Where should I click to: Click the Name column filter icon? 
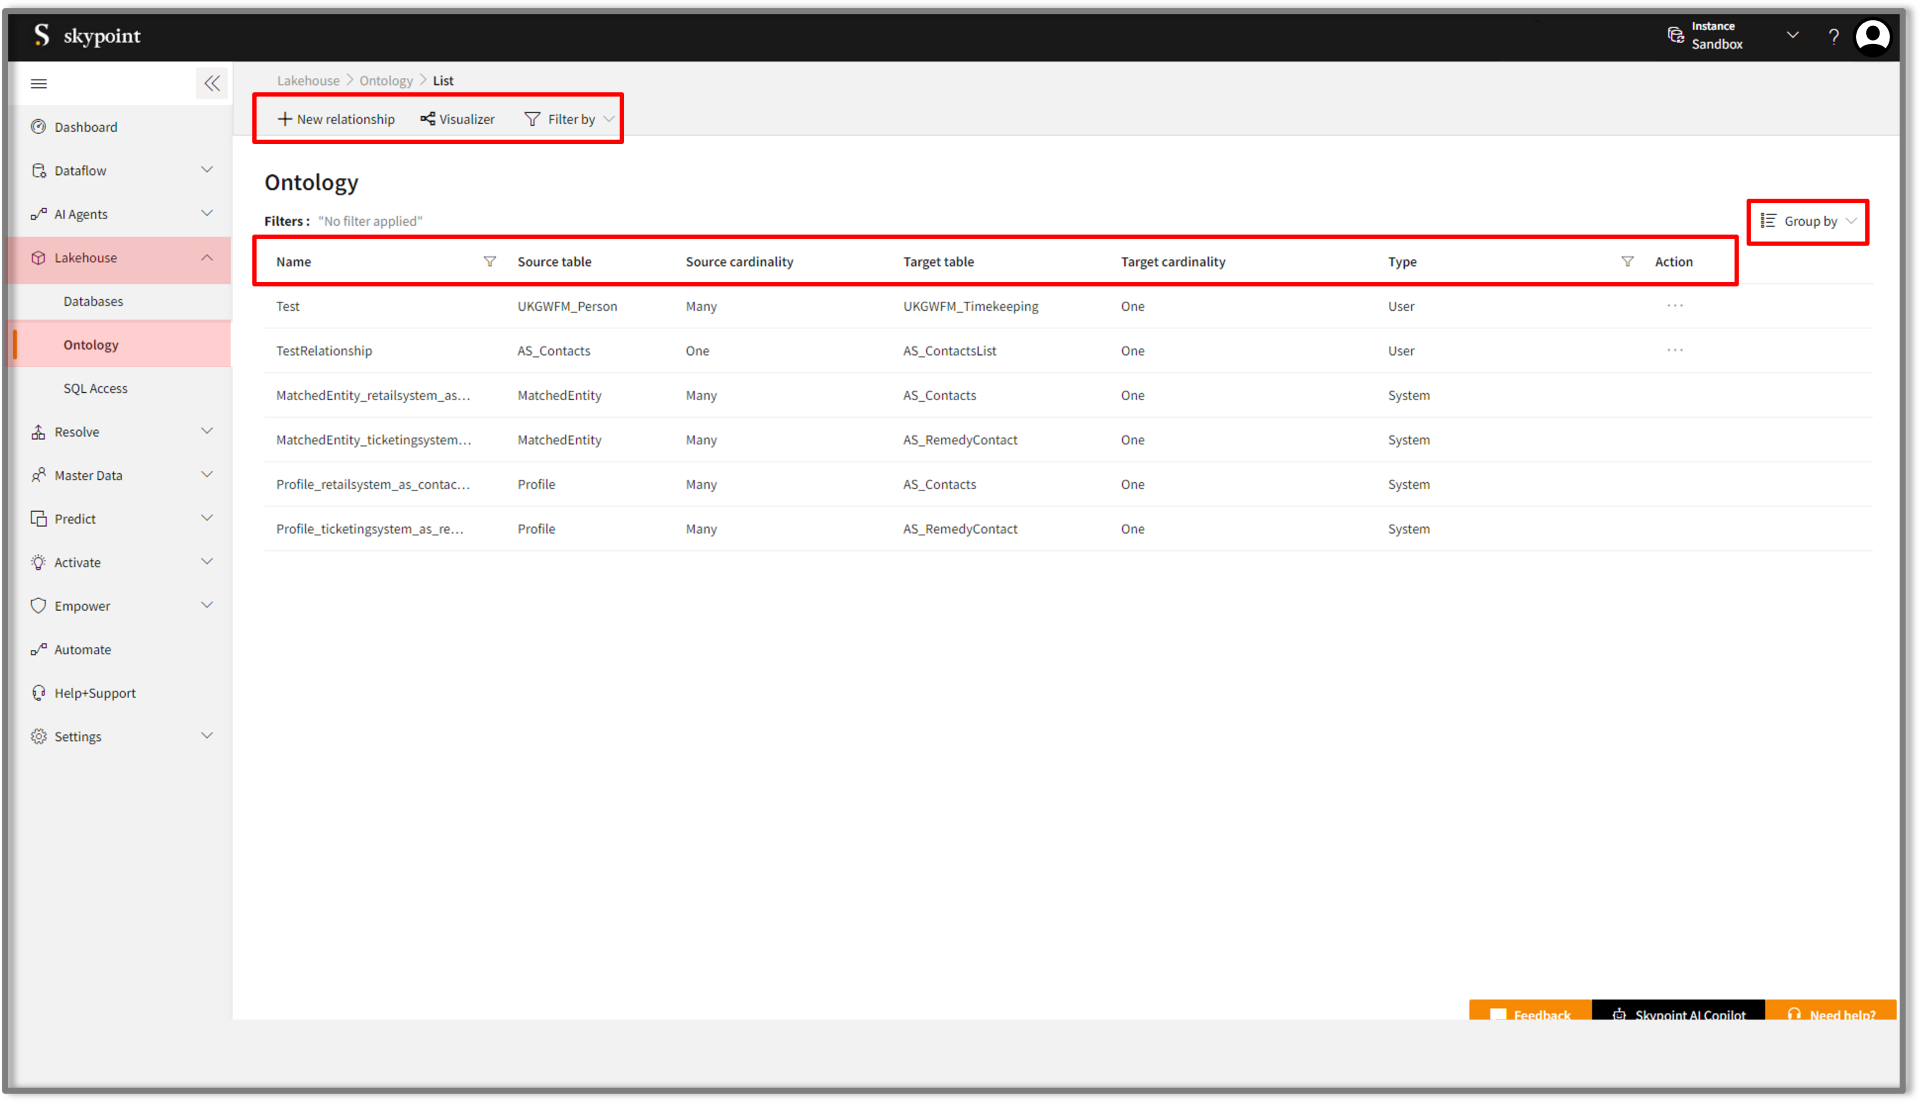coord(489,262)
